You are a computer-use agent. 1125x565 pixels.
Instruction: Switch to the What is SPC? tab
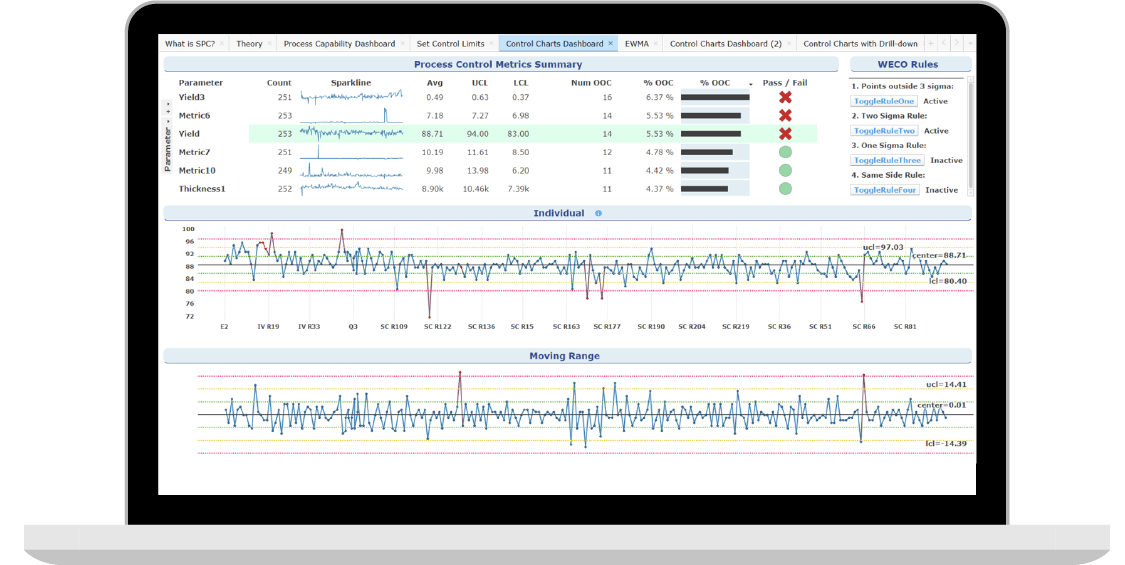(x=189, y=44)
